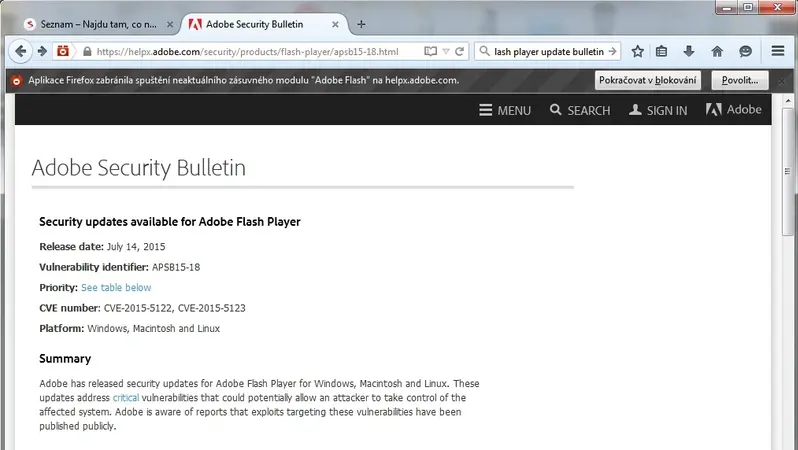Open the Firefox hamburger menu
This screenshot has width=798, height=450.
pyautogui.click(x=778, y=51)
